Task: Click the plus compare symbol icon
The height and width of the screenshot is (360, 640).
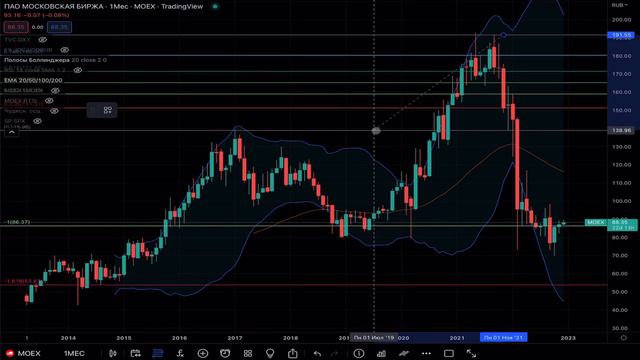Action: (x=202, y=353)
